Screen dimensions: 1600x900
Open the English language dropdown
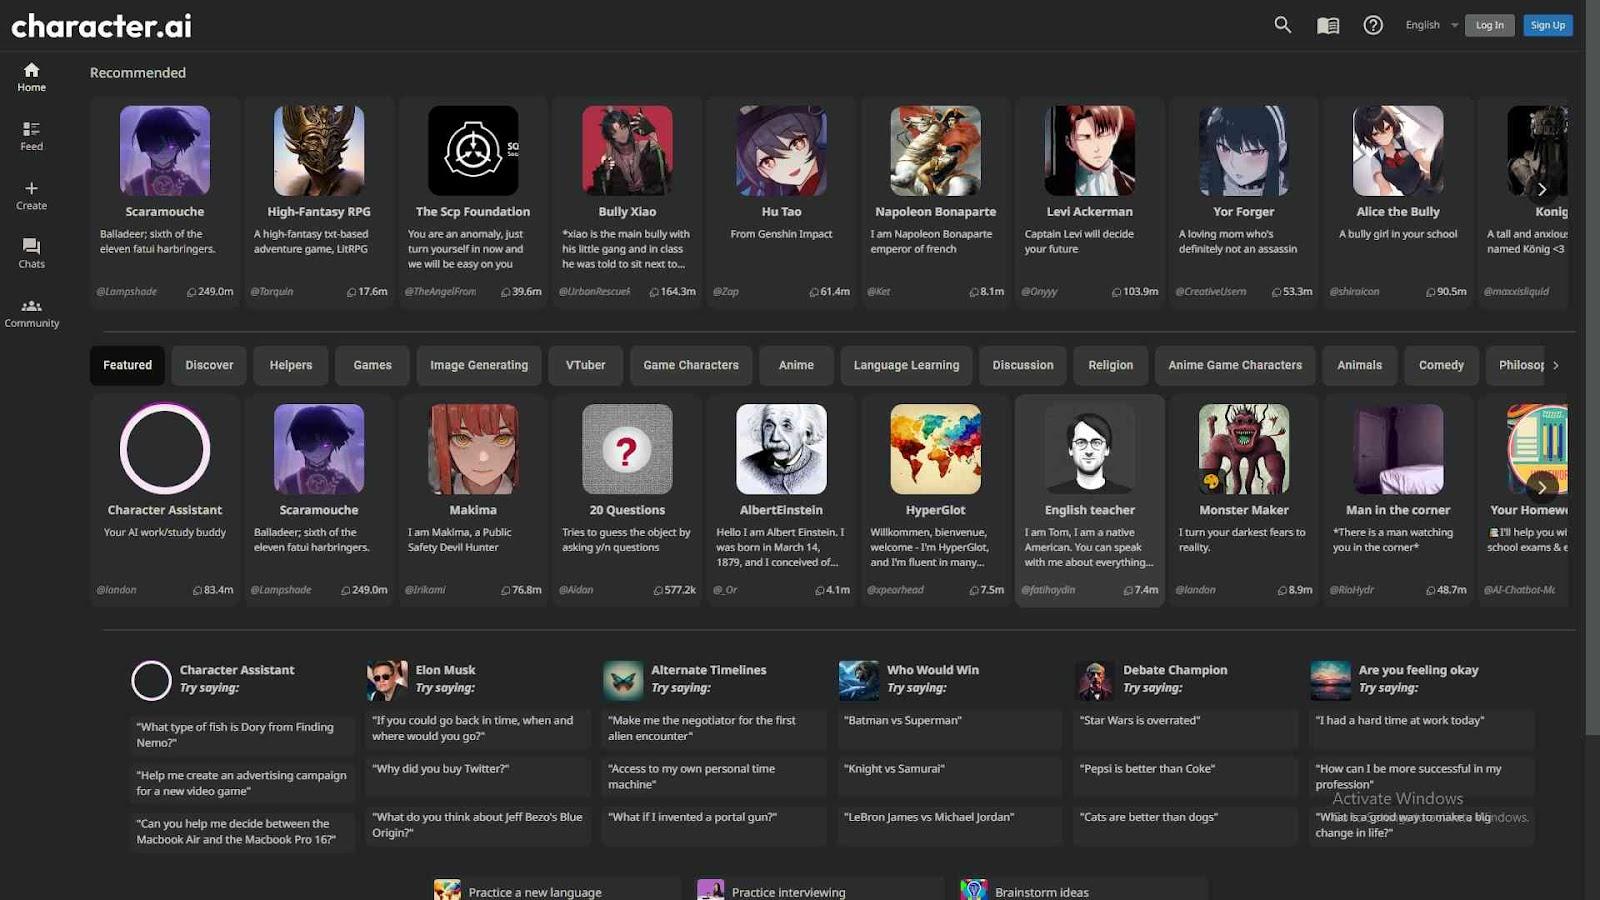click(1431, 25)
